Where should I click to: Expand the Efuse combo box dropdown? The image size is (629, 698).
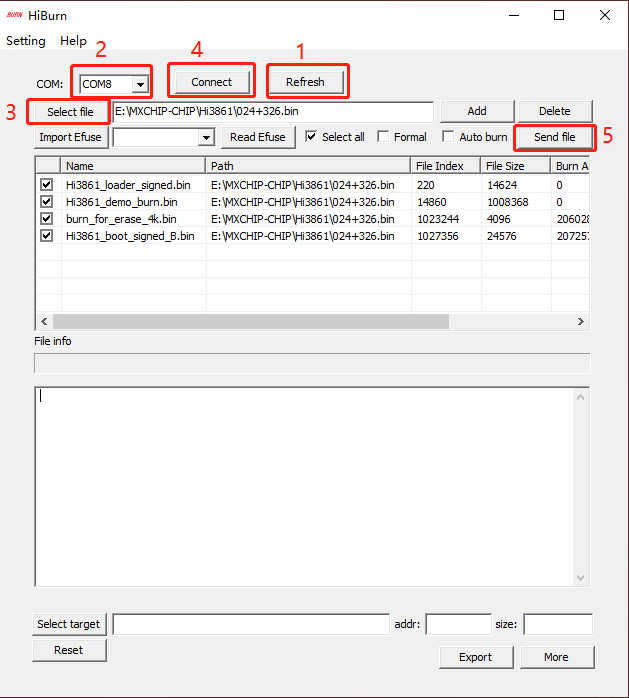coord(206,138)
